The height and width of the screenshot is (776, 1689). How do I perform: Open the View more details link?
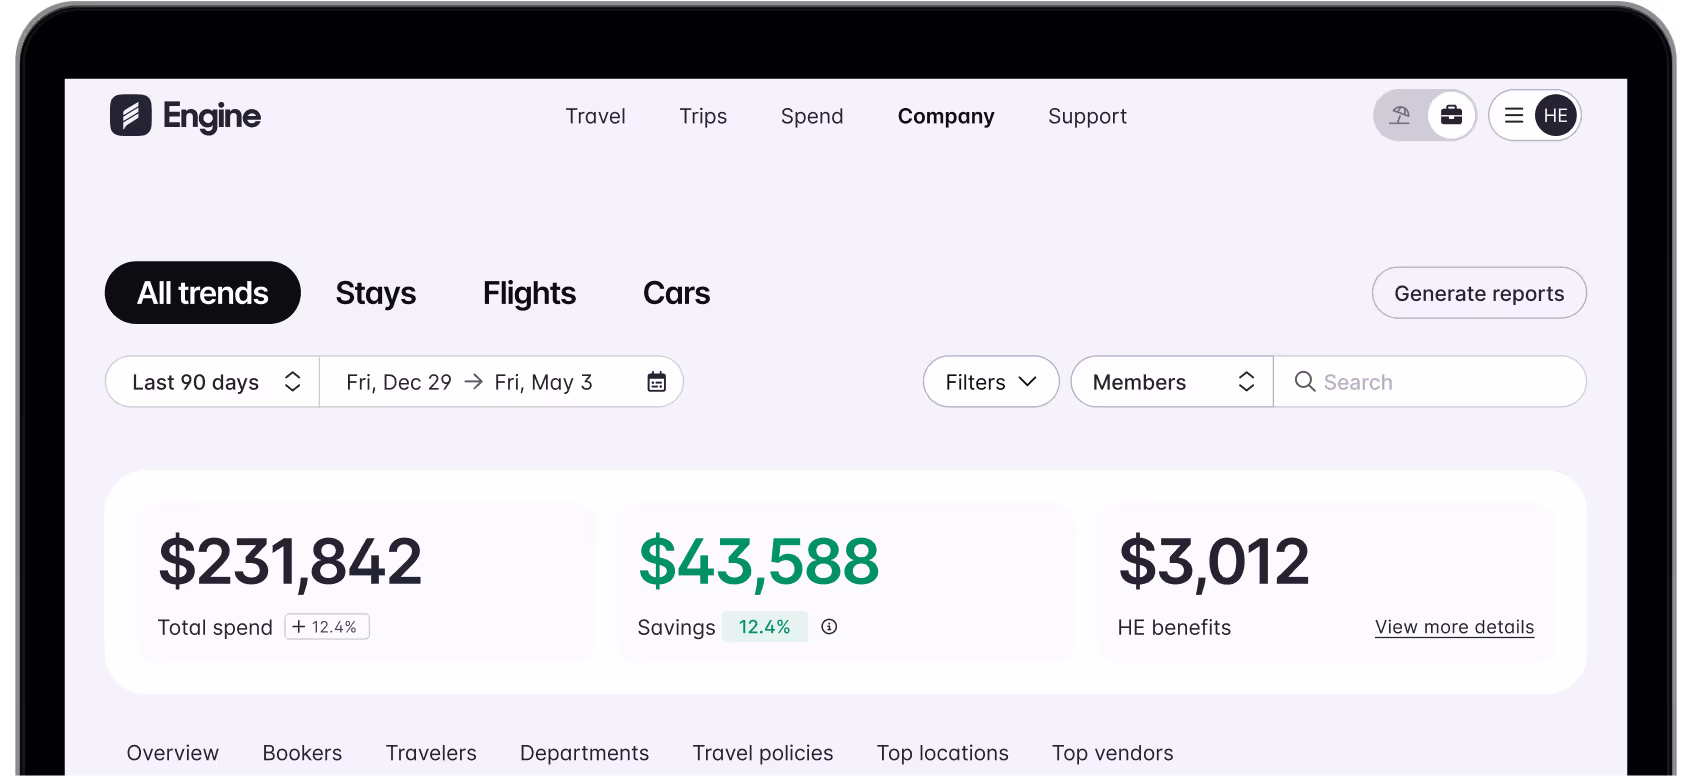[1453, 627]
